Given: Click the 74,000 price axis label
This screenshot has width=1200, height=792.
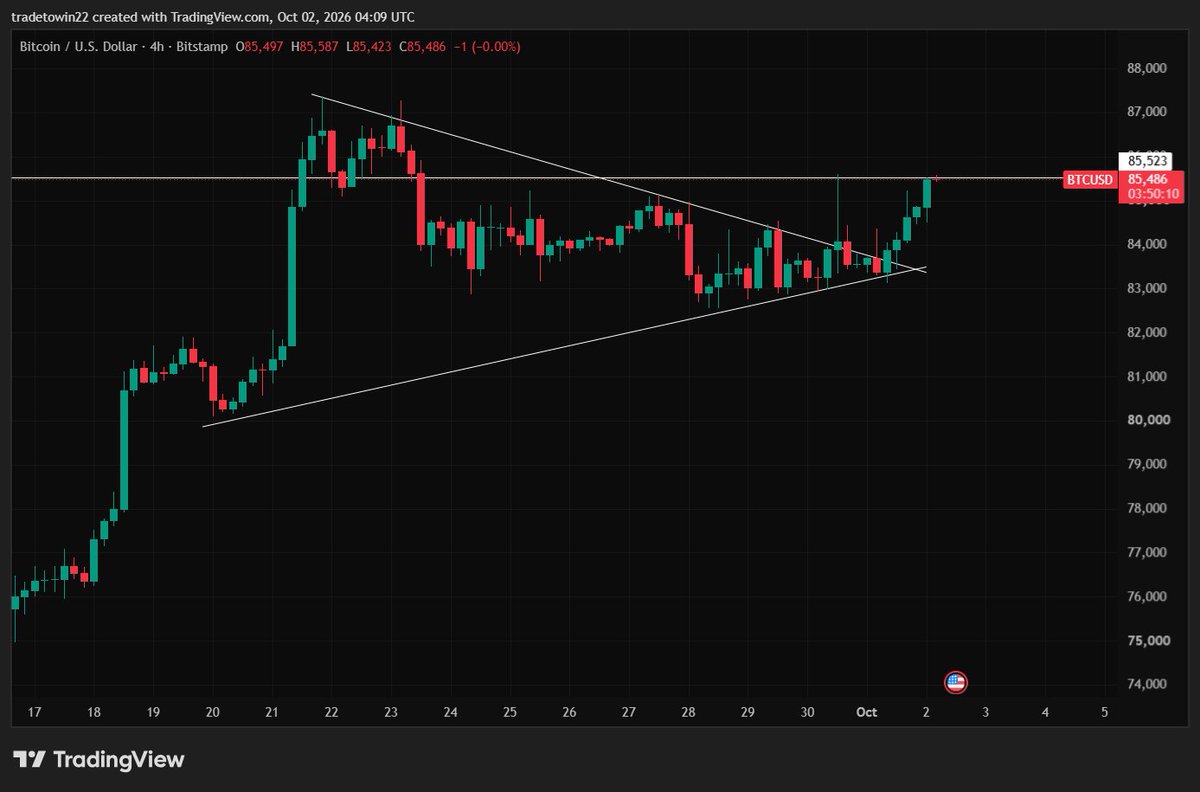Looking at the screenshot, I should [1147, 684].
